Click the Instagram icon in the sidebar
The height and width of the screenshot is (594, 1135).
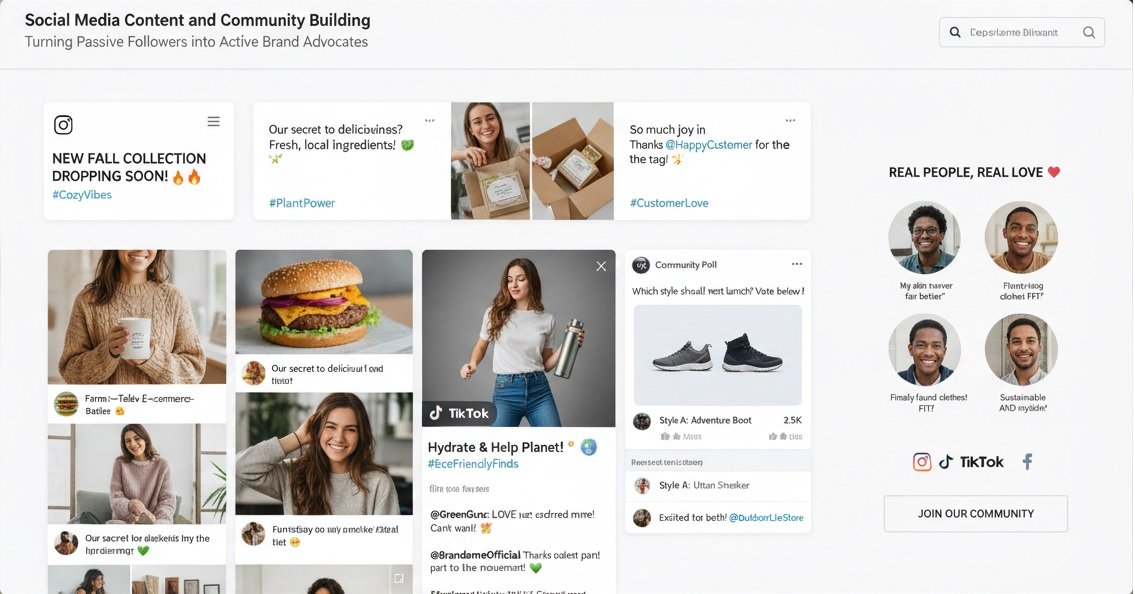921,462
